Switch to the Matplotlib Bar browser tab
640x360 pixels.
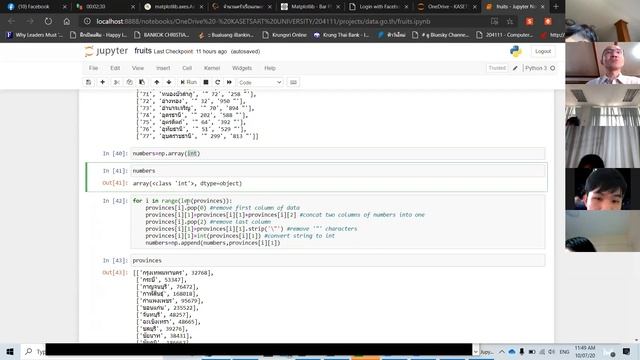(311, 7)
